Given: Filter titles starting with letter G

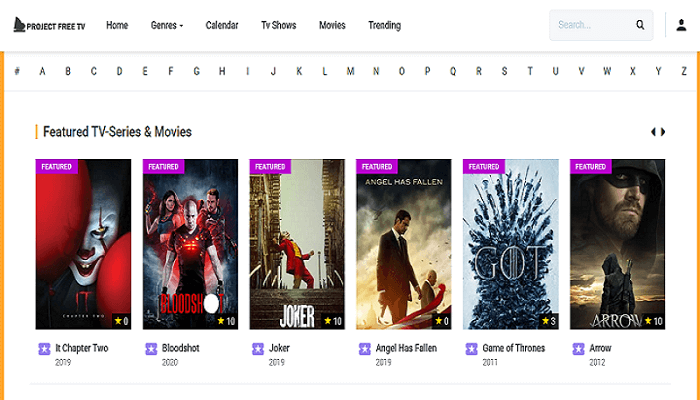Looking at the screenshot, I should point(196,71).
